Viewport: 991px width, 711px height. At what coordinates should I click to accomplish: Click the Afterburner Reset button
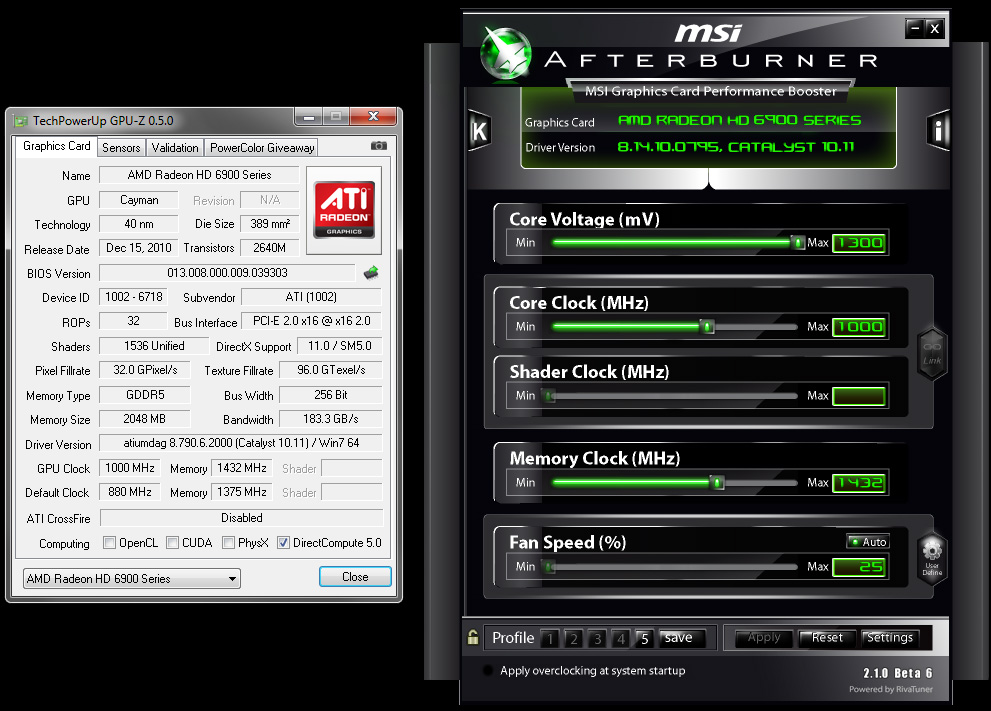click(x=827, y=638)
